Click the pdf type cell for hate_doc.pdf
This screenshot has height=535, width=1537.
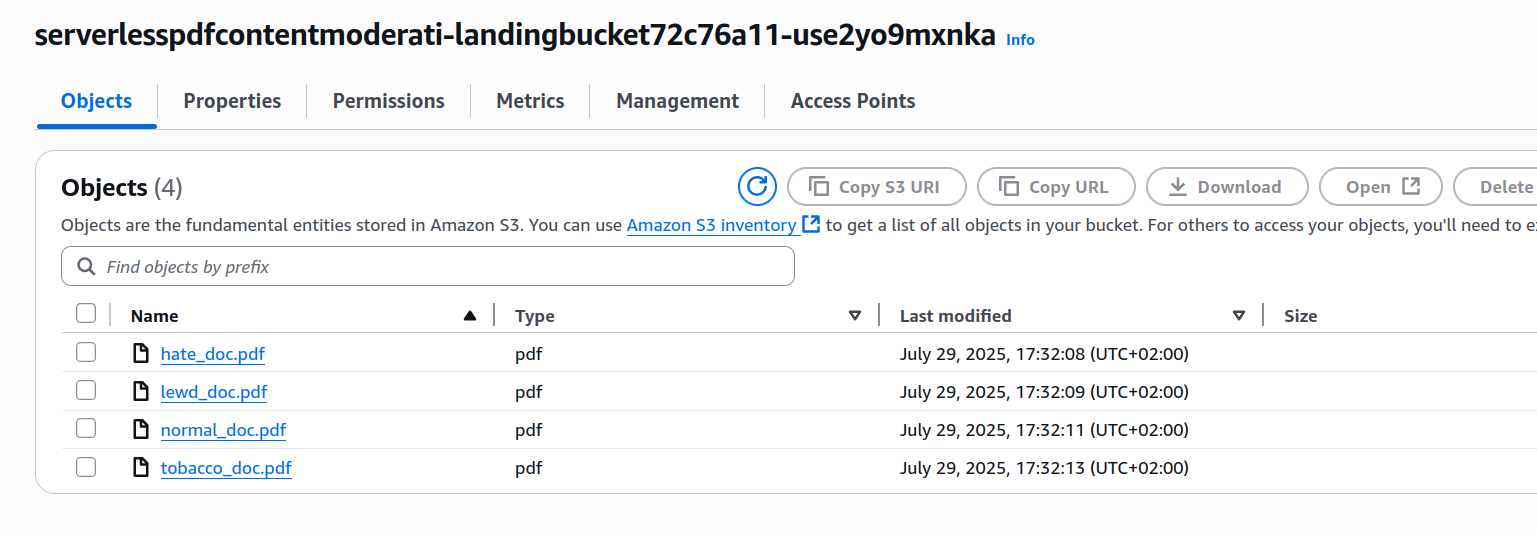(x=528, y=354)
